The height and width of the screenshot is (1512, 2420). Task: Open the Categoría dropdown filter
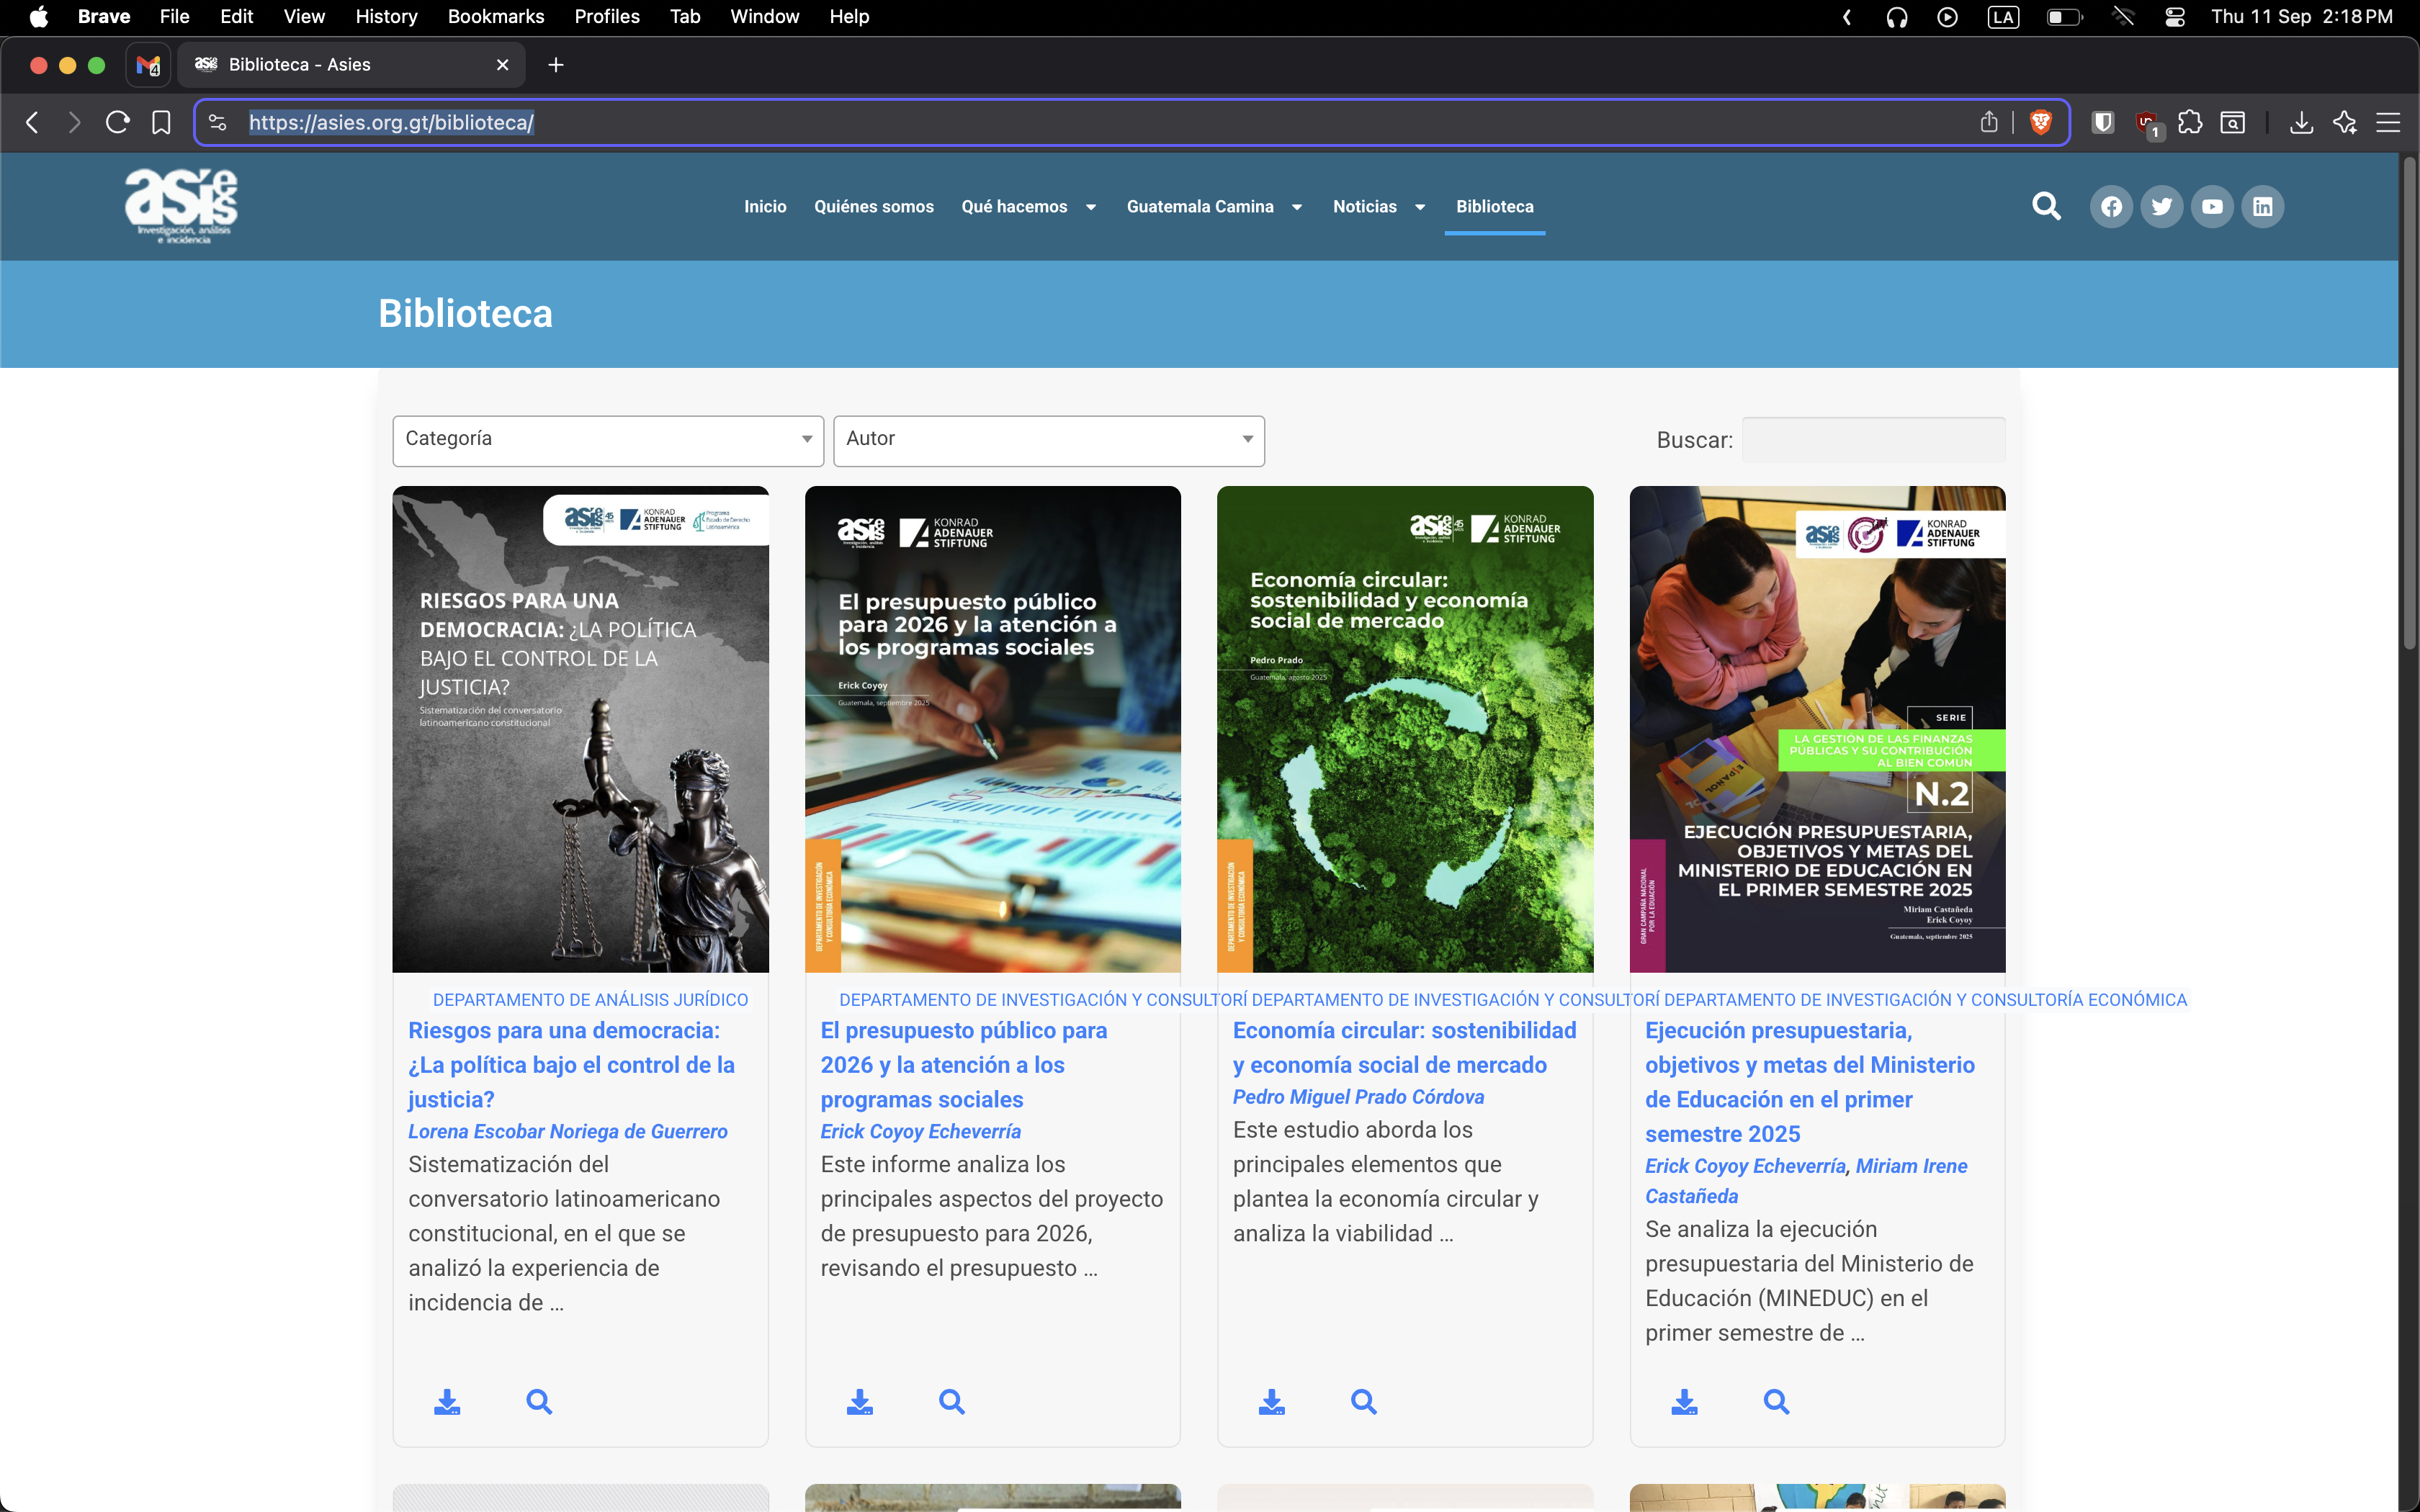608,440
